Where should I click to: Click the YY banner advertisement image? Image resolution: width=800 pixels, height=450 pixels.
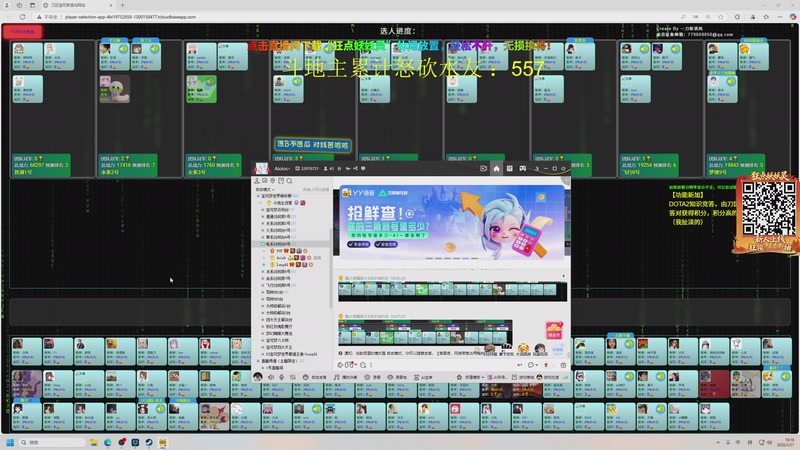tap(452, 222)
